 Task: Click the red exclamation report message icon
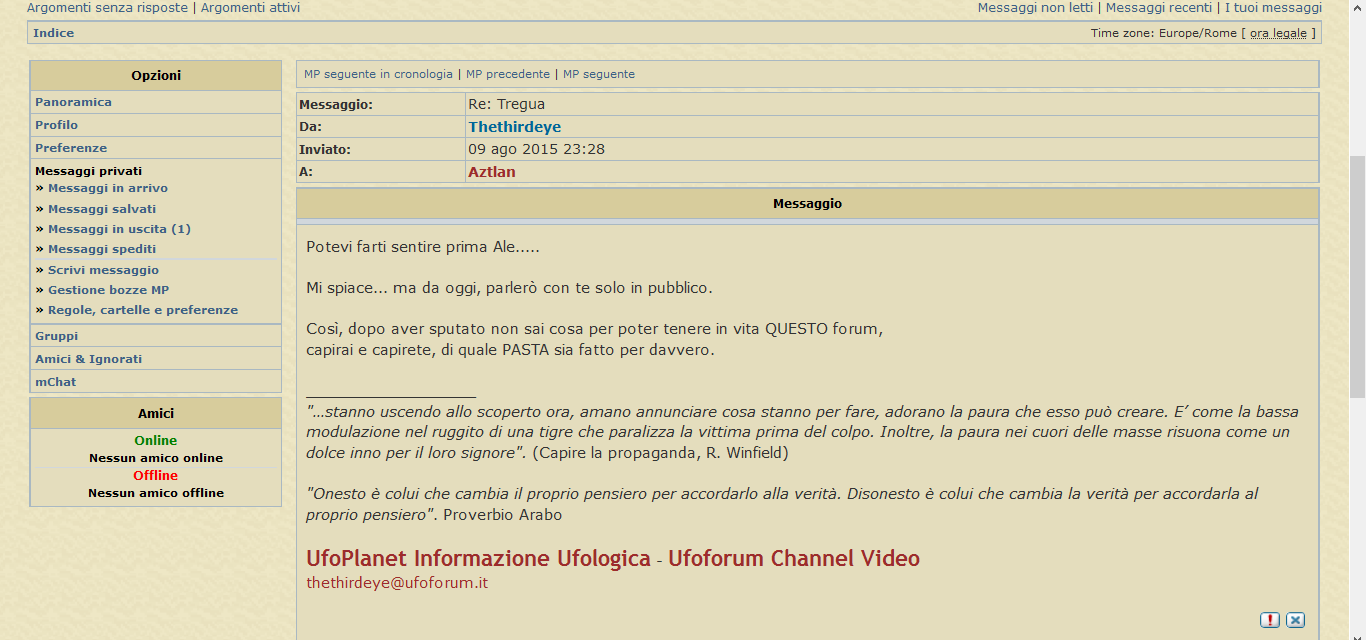pos(1270,620)
